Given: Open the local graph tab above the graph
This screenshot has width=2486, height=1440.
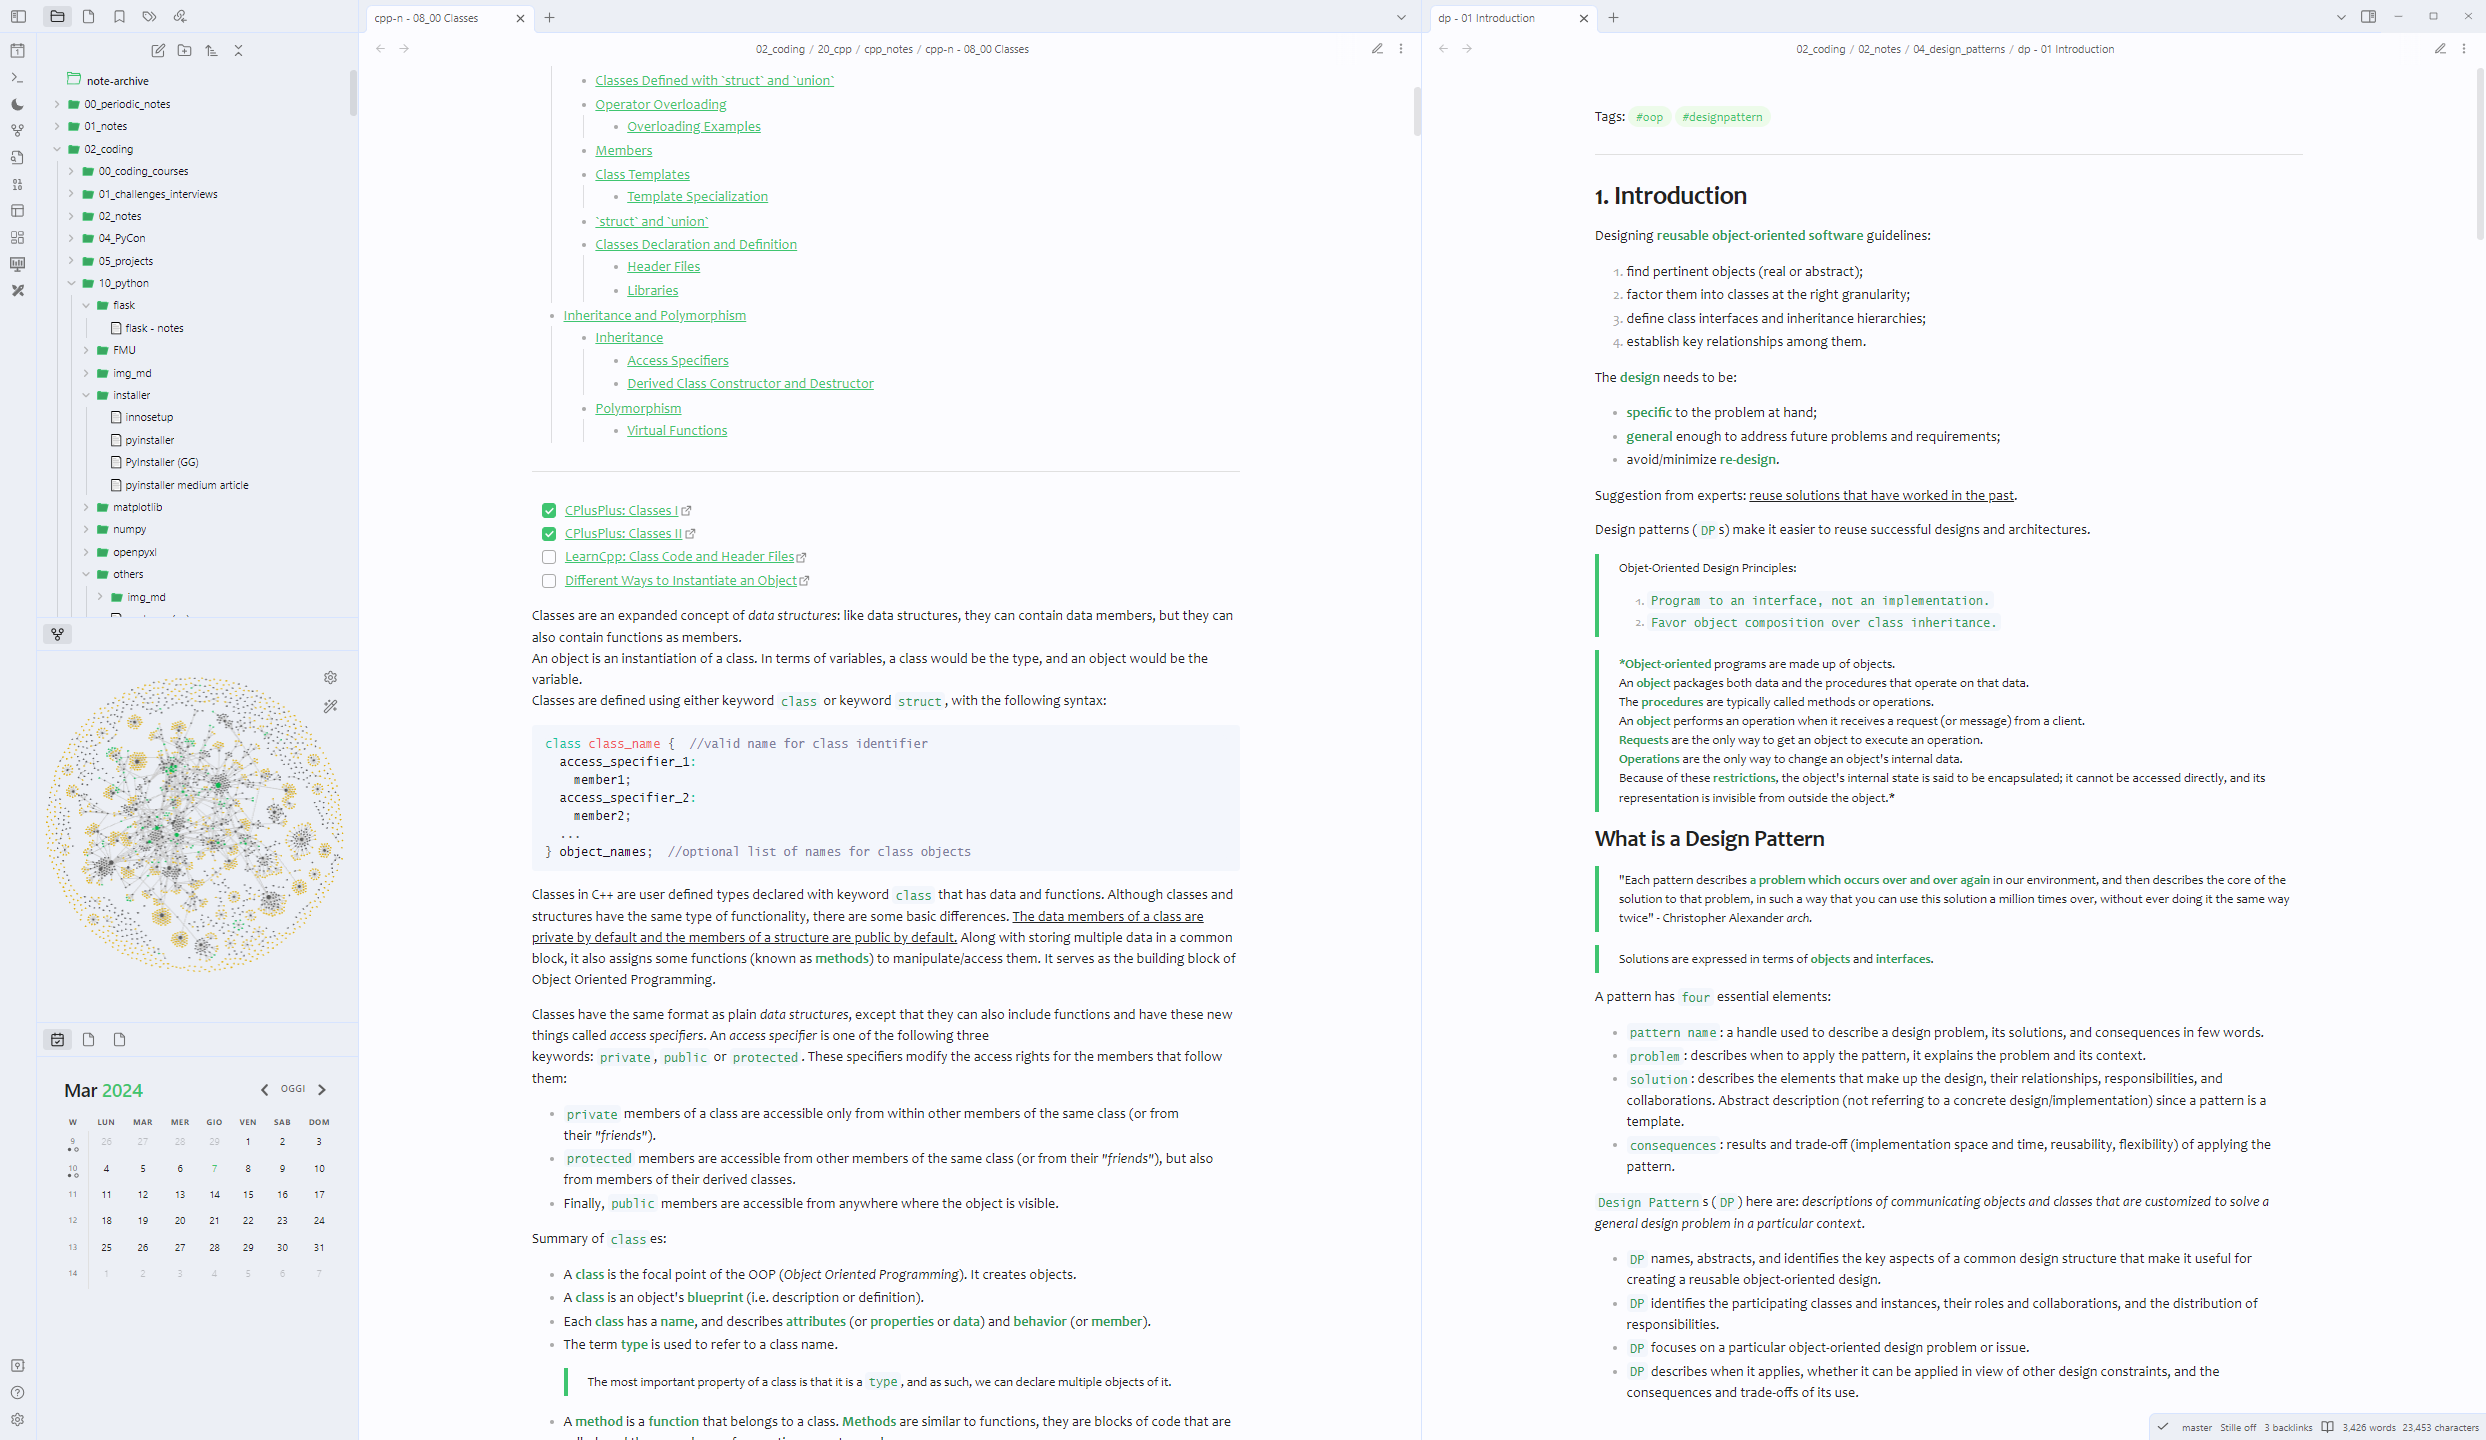Looking at the screenshot, I should pos(58,634).
